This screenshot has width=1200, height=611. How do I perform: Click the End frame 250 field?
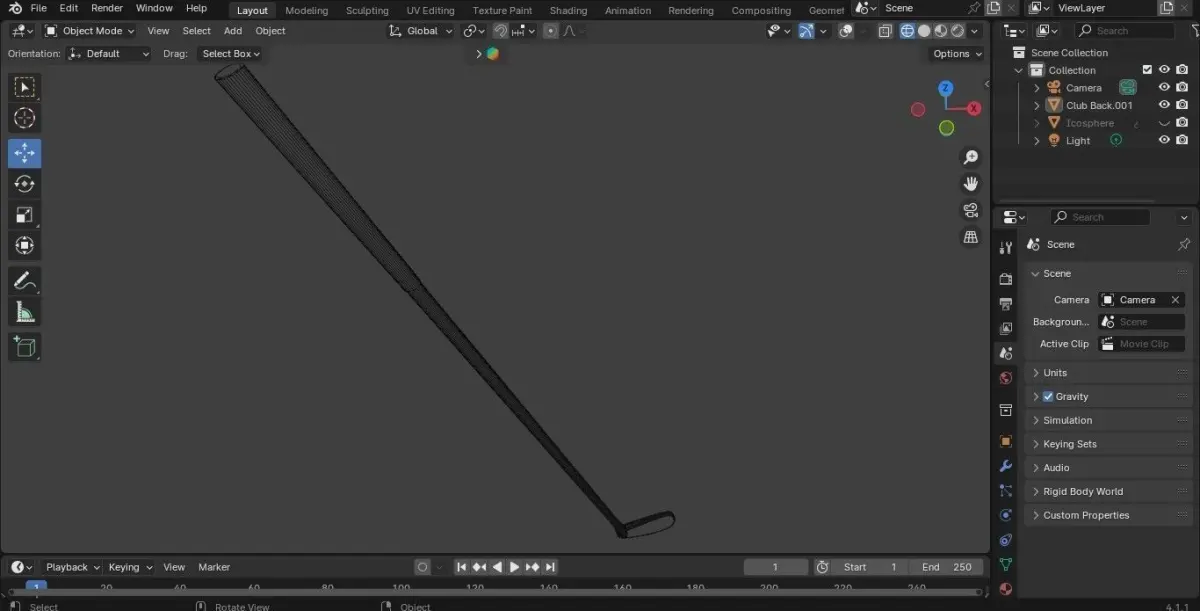tap(947, 567)
